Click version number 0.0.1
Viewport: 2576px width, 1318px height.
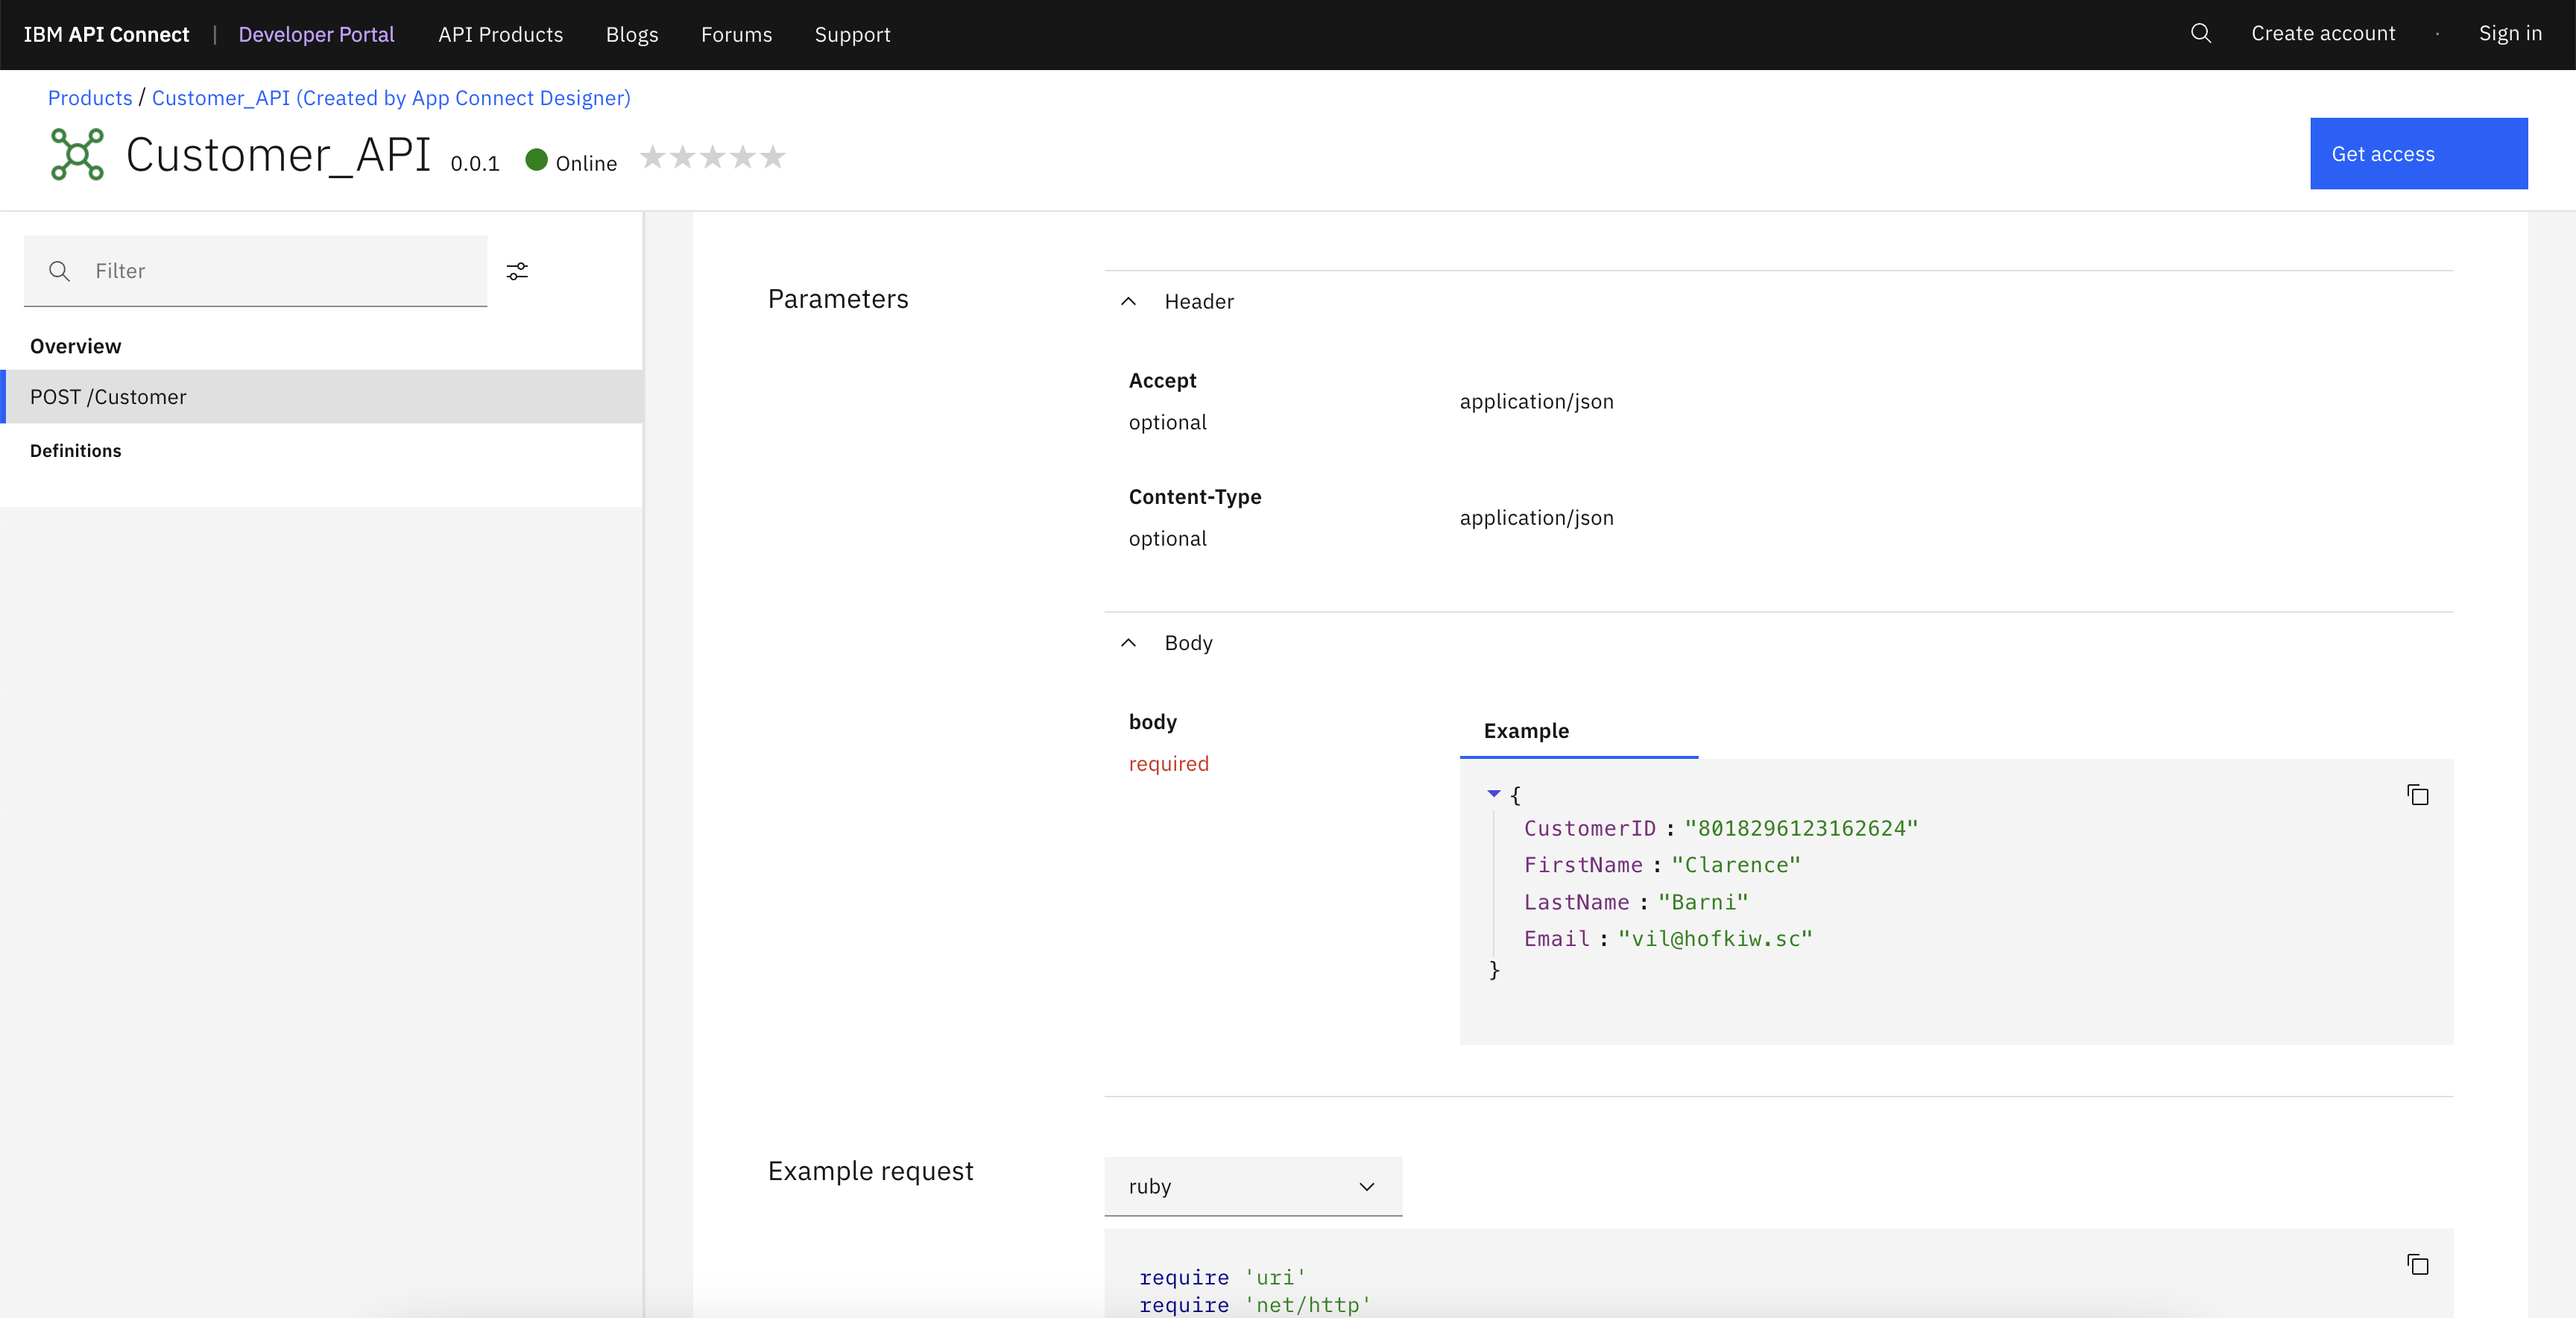click(475, 163)
